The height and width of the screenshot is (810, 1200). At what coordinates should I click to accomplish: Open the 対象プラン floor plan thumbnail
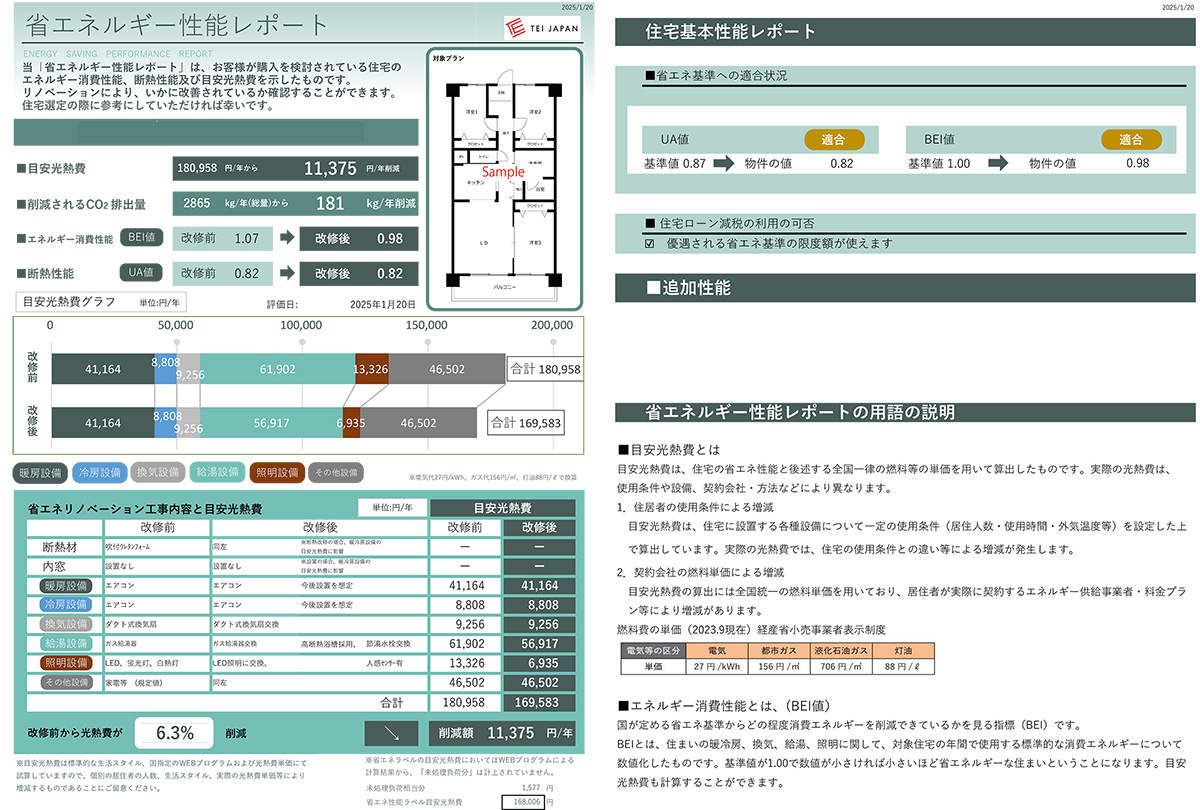[x=505, y=180]
